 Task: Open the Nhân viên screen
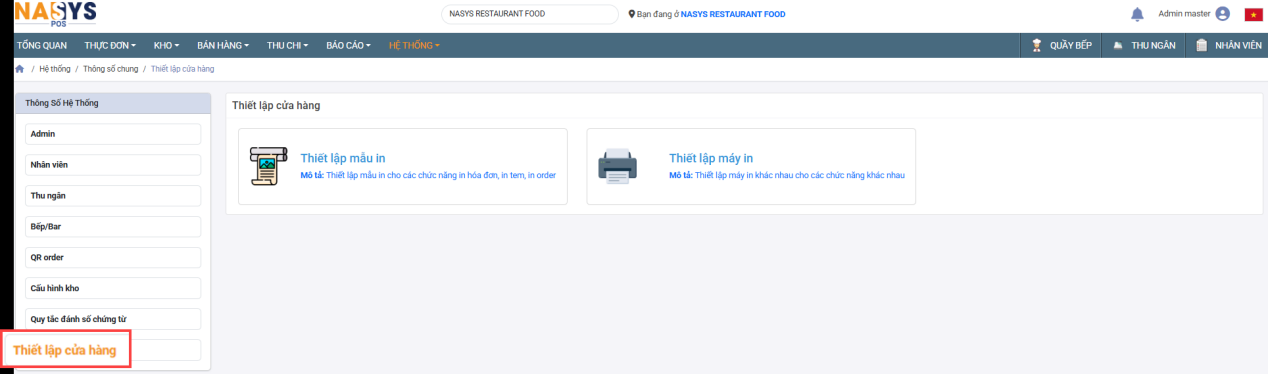[x=1228, y=46]
